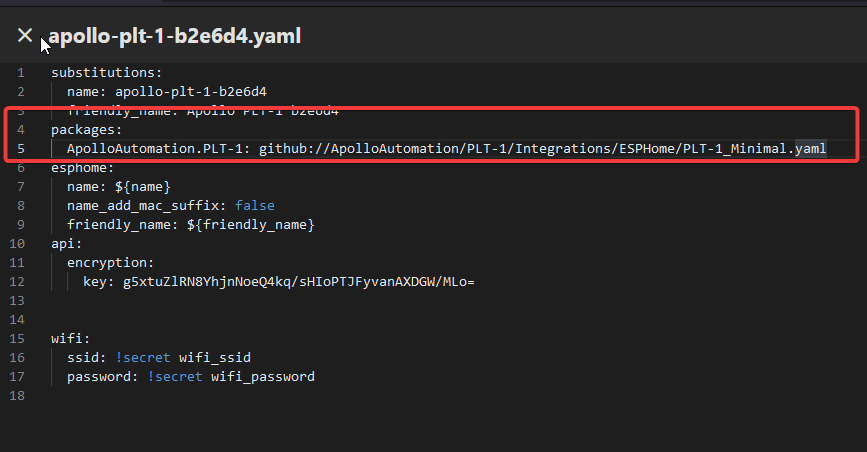Place cursor on the substitutions key
Image resolution: width=867 pixels, height=452 pixels.
coord(106,73)
